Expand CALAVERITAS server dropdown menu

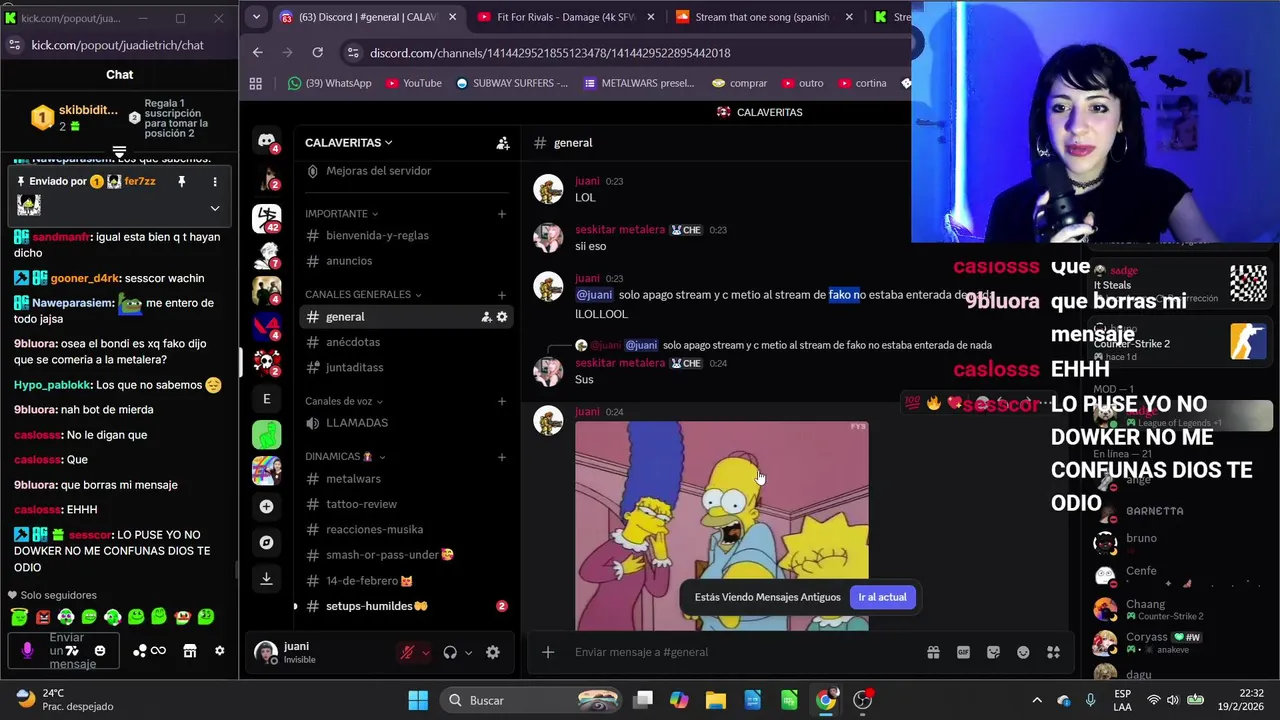349,143
